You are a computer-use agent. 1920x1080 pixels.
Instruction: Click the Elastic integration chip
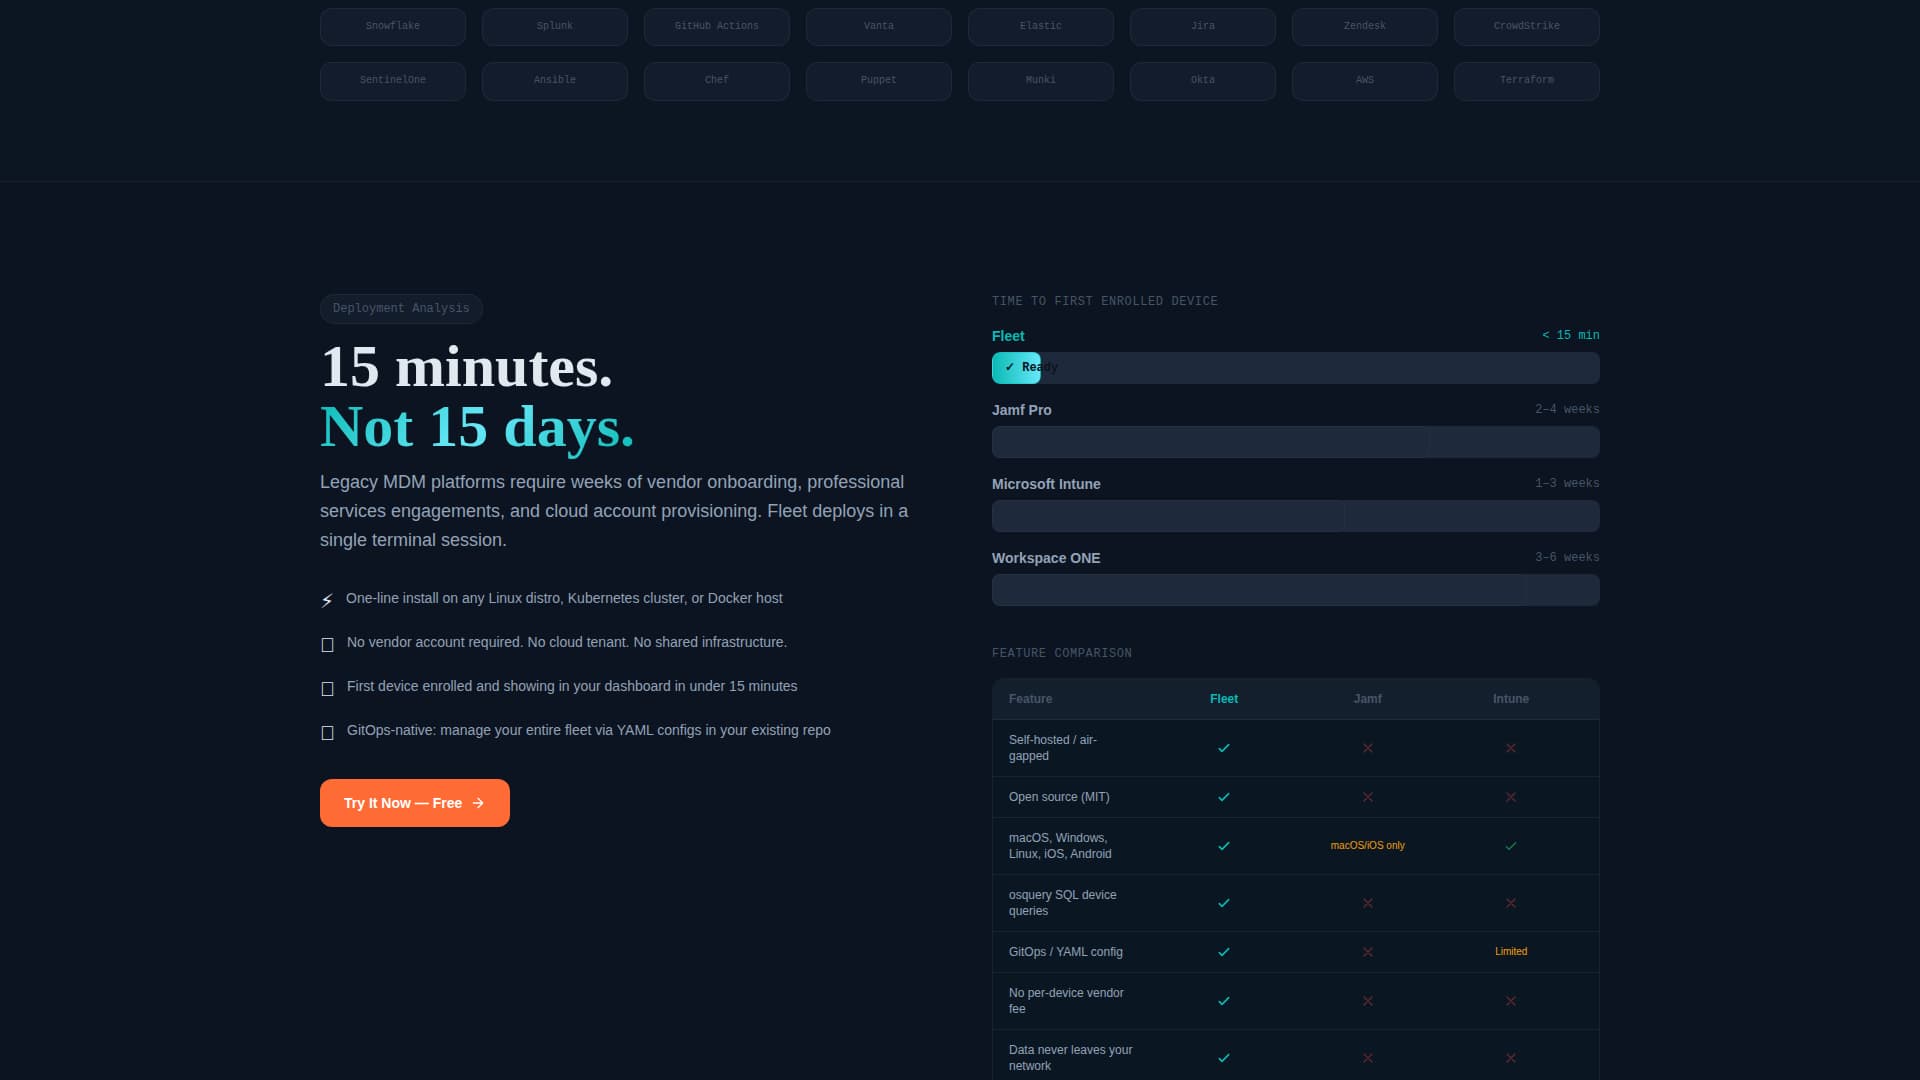click(1041, 27)
